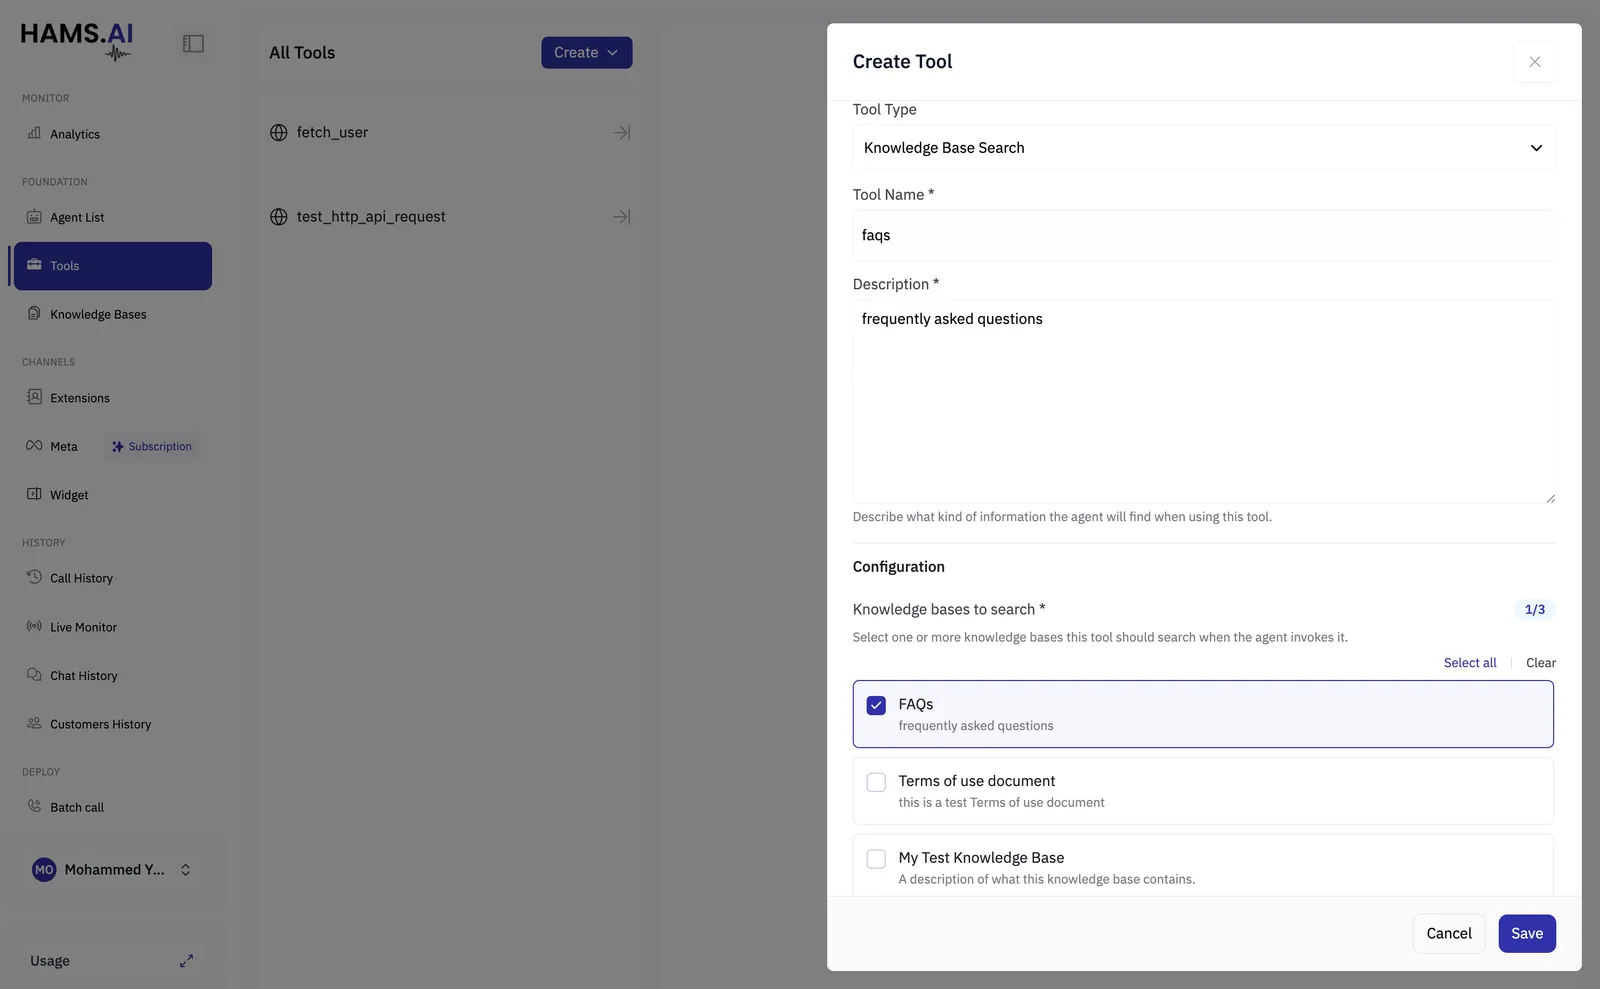Click into the Description text area
This screenshot has width=1600, height=989.
(1204, 402)
